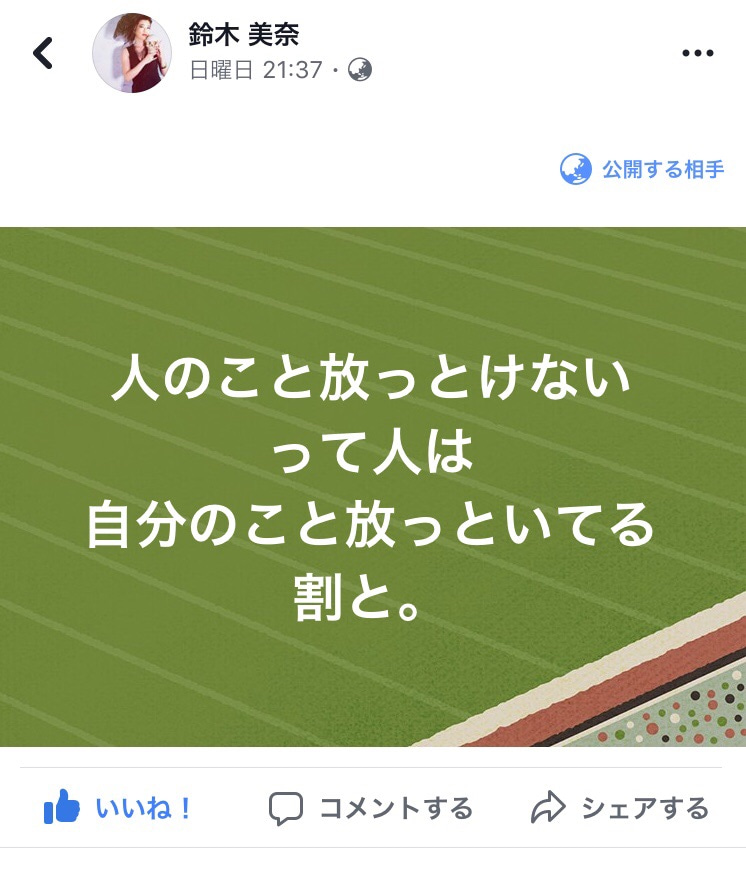Click the globe icon beside the timestamp

point(360,70)
